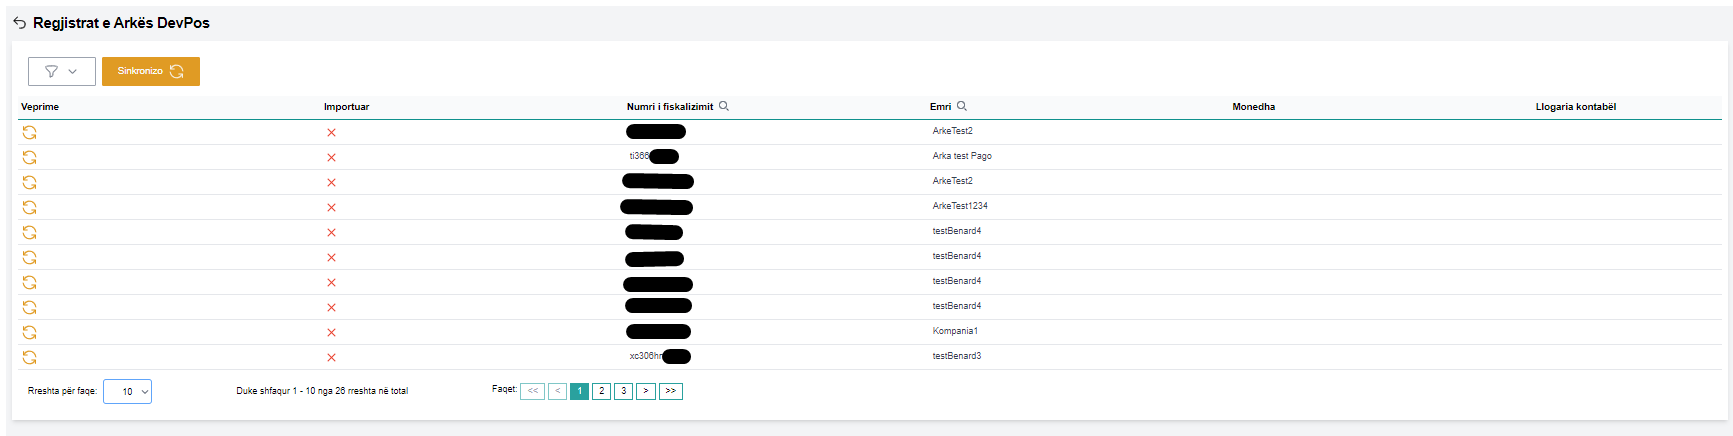Image resolution: width=1733 pixels, height=436 pixels.
Task: Open search in the Emri column header
Action: click(x=962, y=106)
